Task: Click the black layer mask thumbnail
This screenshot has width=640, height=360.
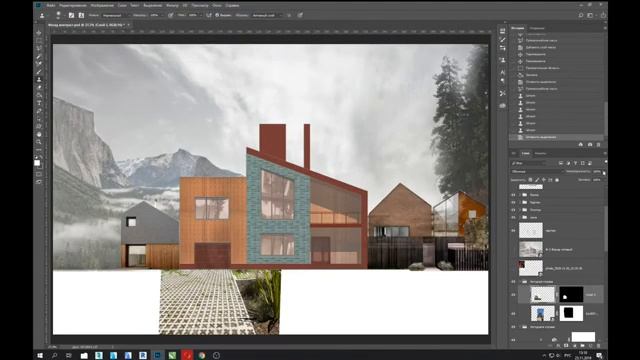Action: [x=571, y=294]
